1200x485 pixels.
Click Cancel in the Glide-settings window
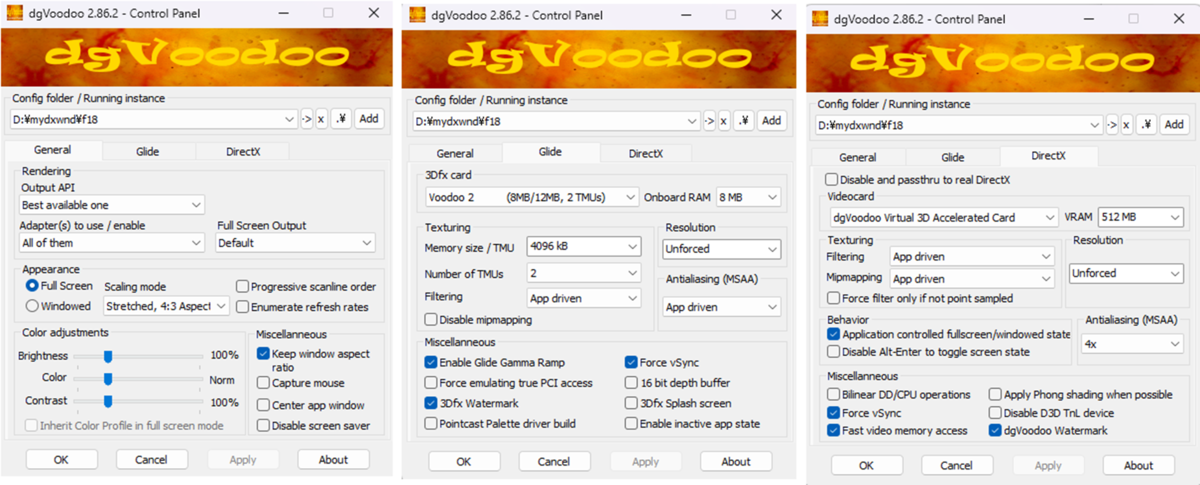click(554, 462)
